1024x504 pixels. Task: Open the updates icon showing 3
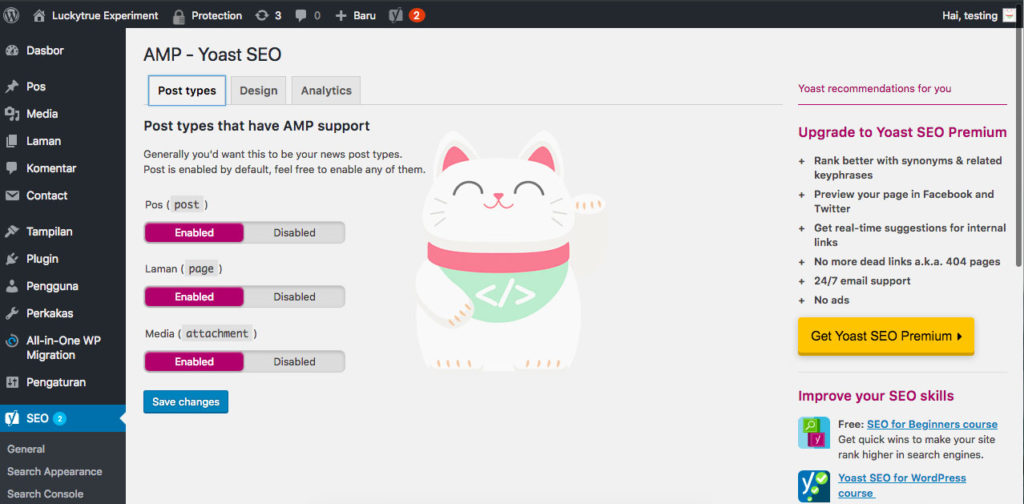click(x=262, y=15)
